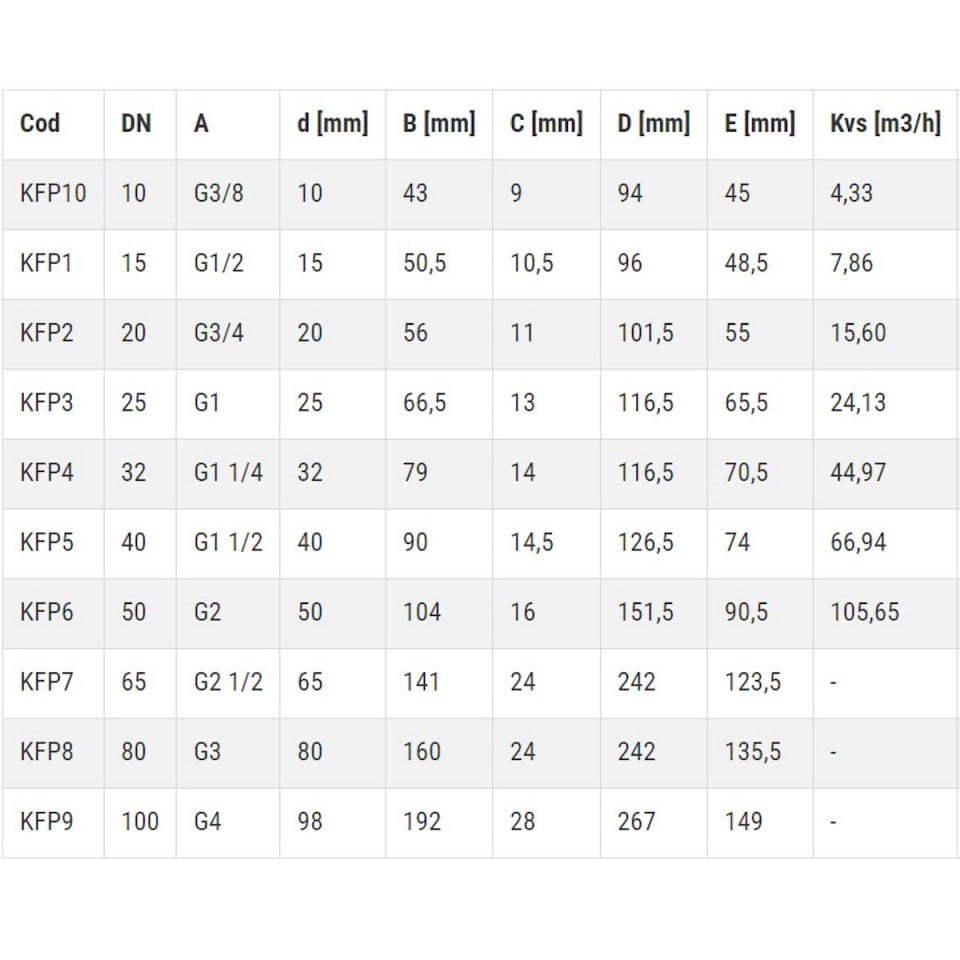This screenshot has width=960, height=960.
Task: Select the 98 d value for KFP9
Action: [310, 822]
